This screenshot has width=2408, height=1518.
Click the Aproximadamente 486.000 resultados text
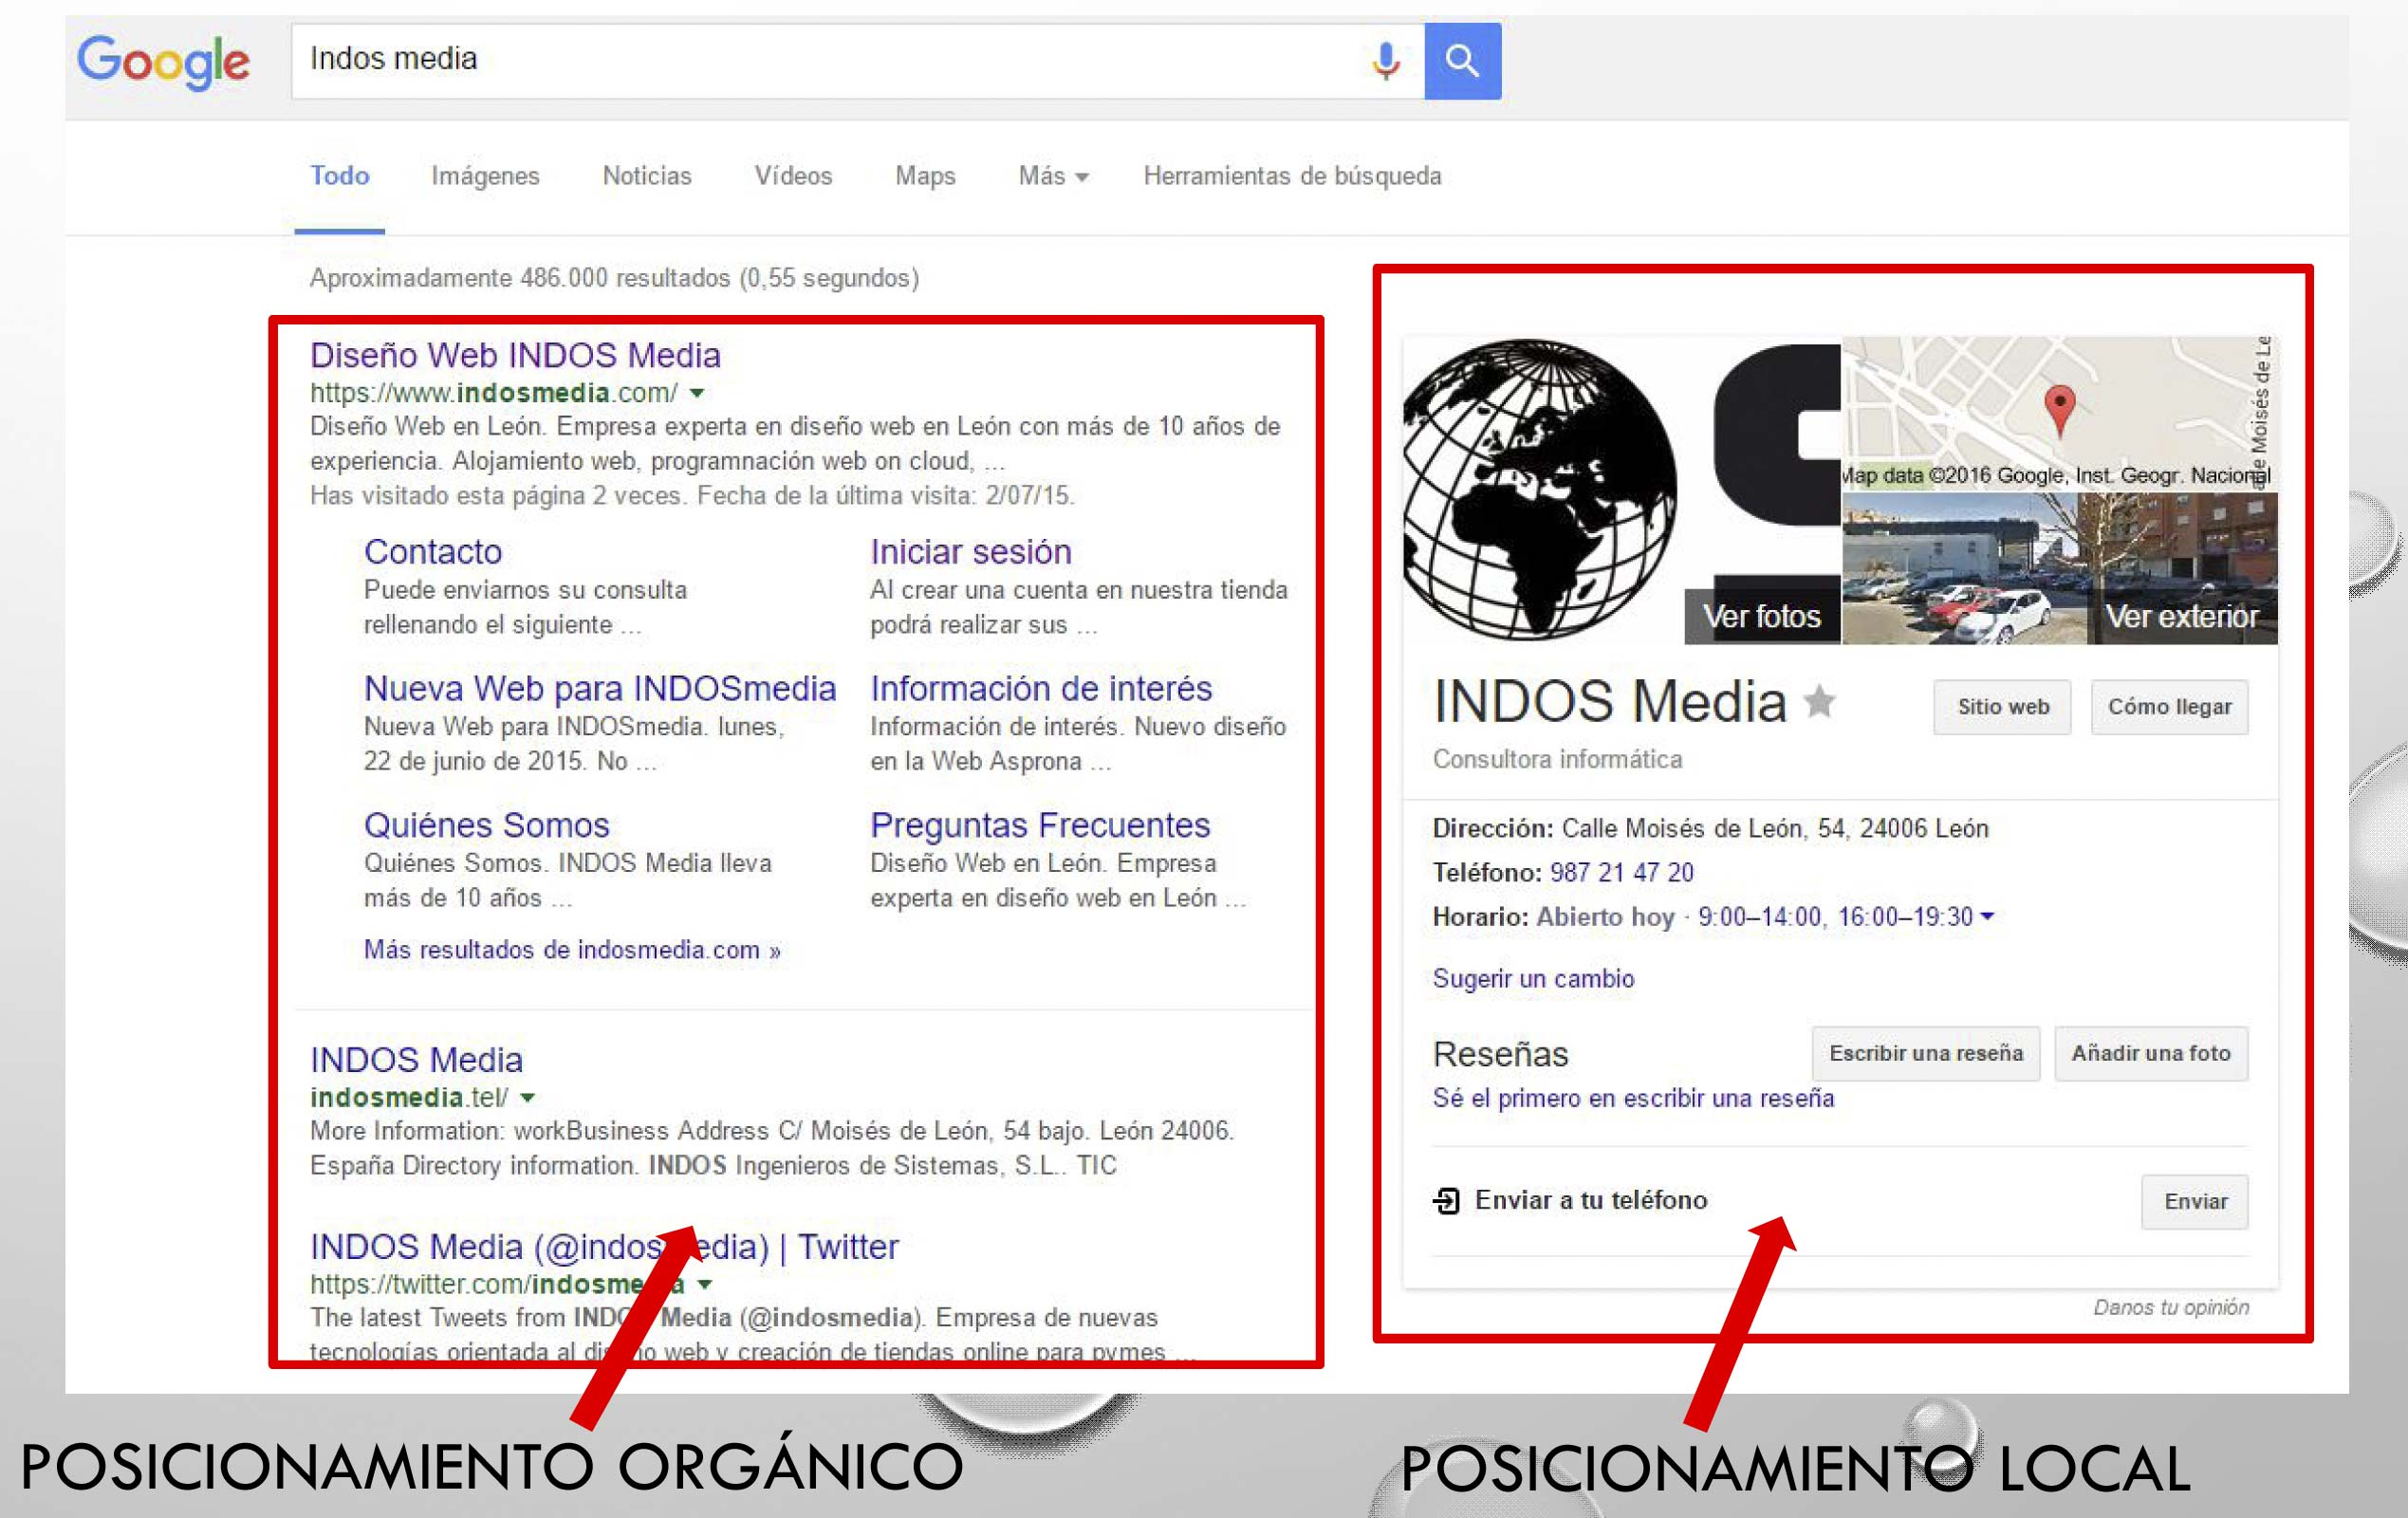[614, 277]
